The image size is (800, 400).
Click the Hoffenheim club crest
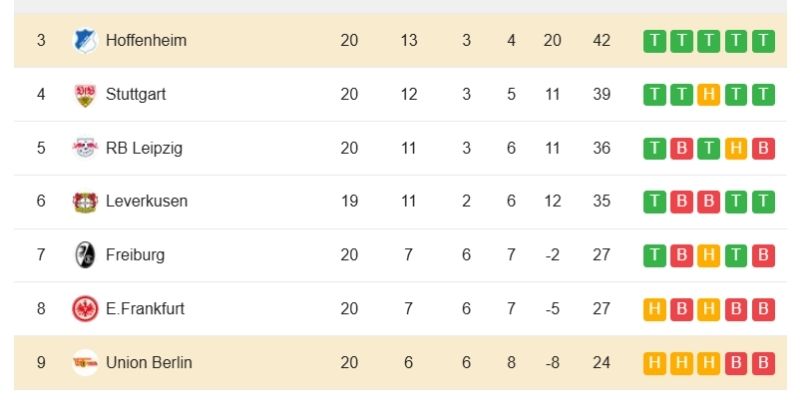[x=85, y=41]
